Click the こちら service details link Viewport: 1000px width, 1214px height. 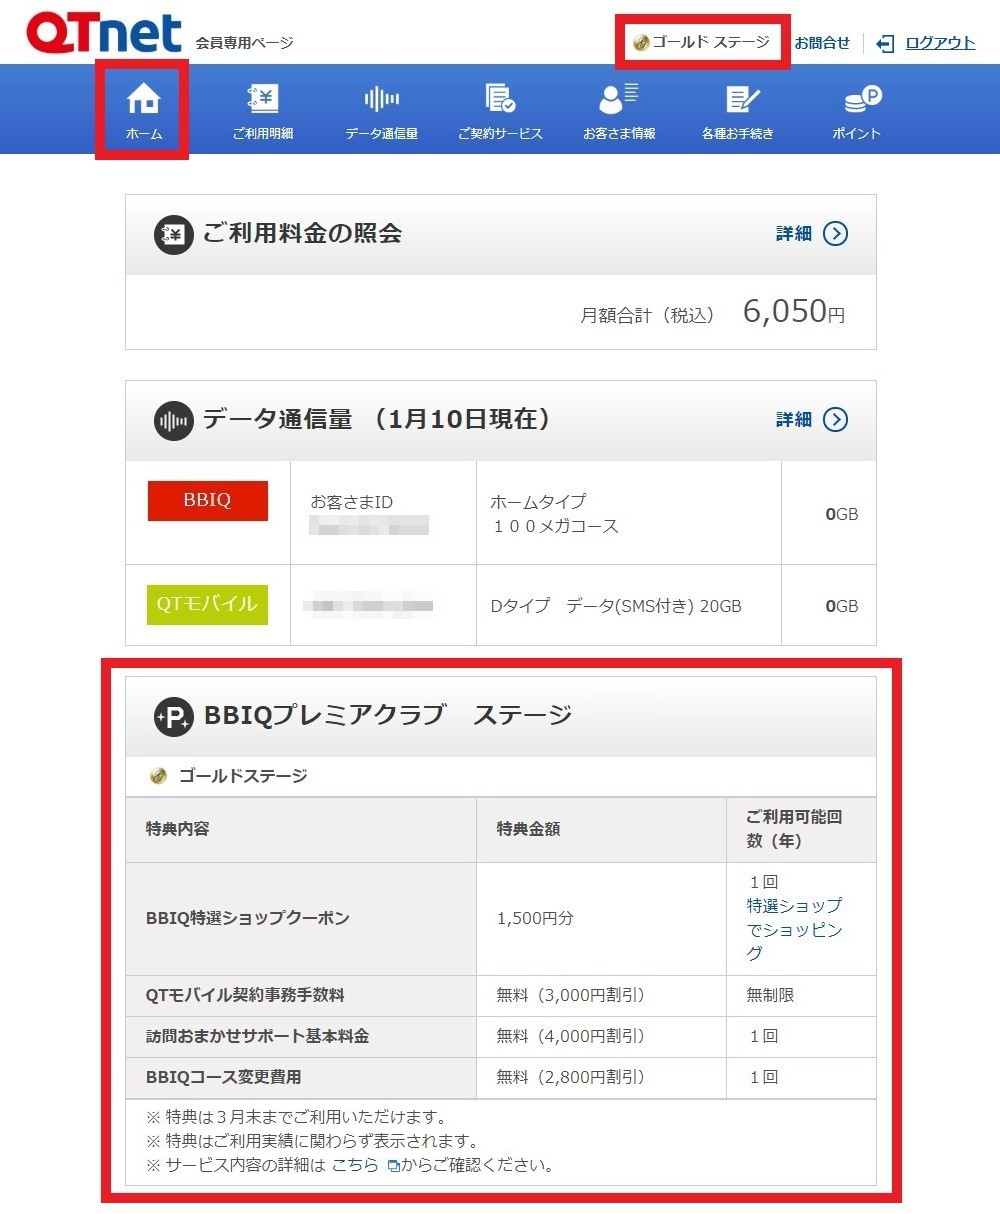click(355, 1165)
